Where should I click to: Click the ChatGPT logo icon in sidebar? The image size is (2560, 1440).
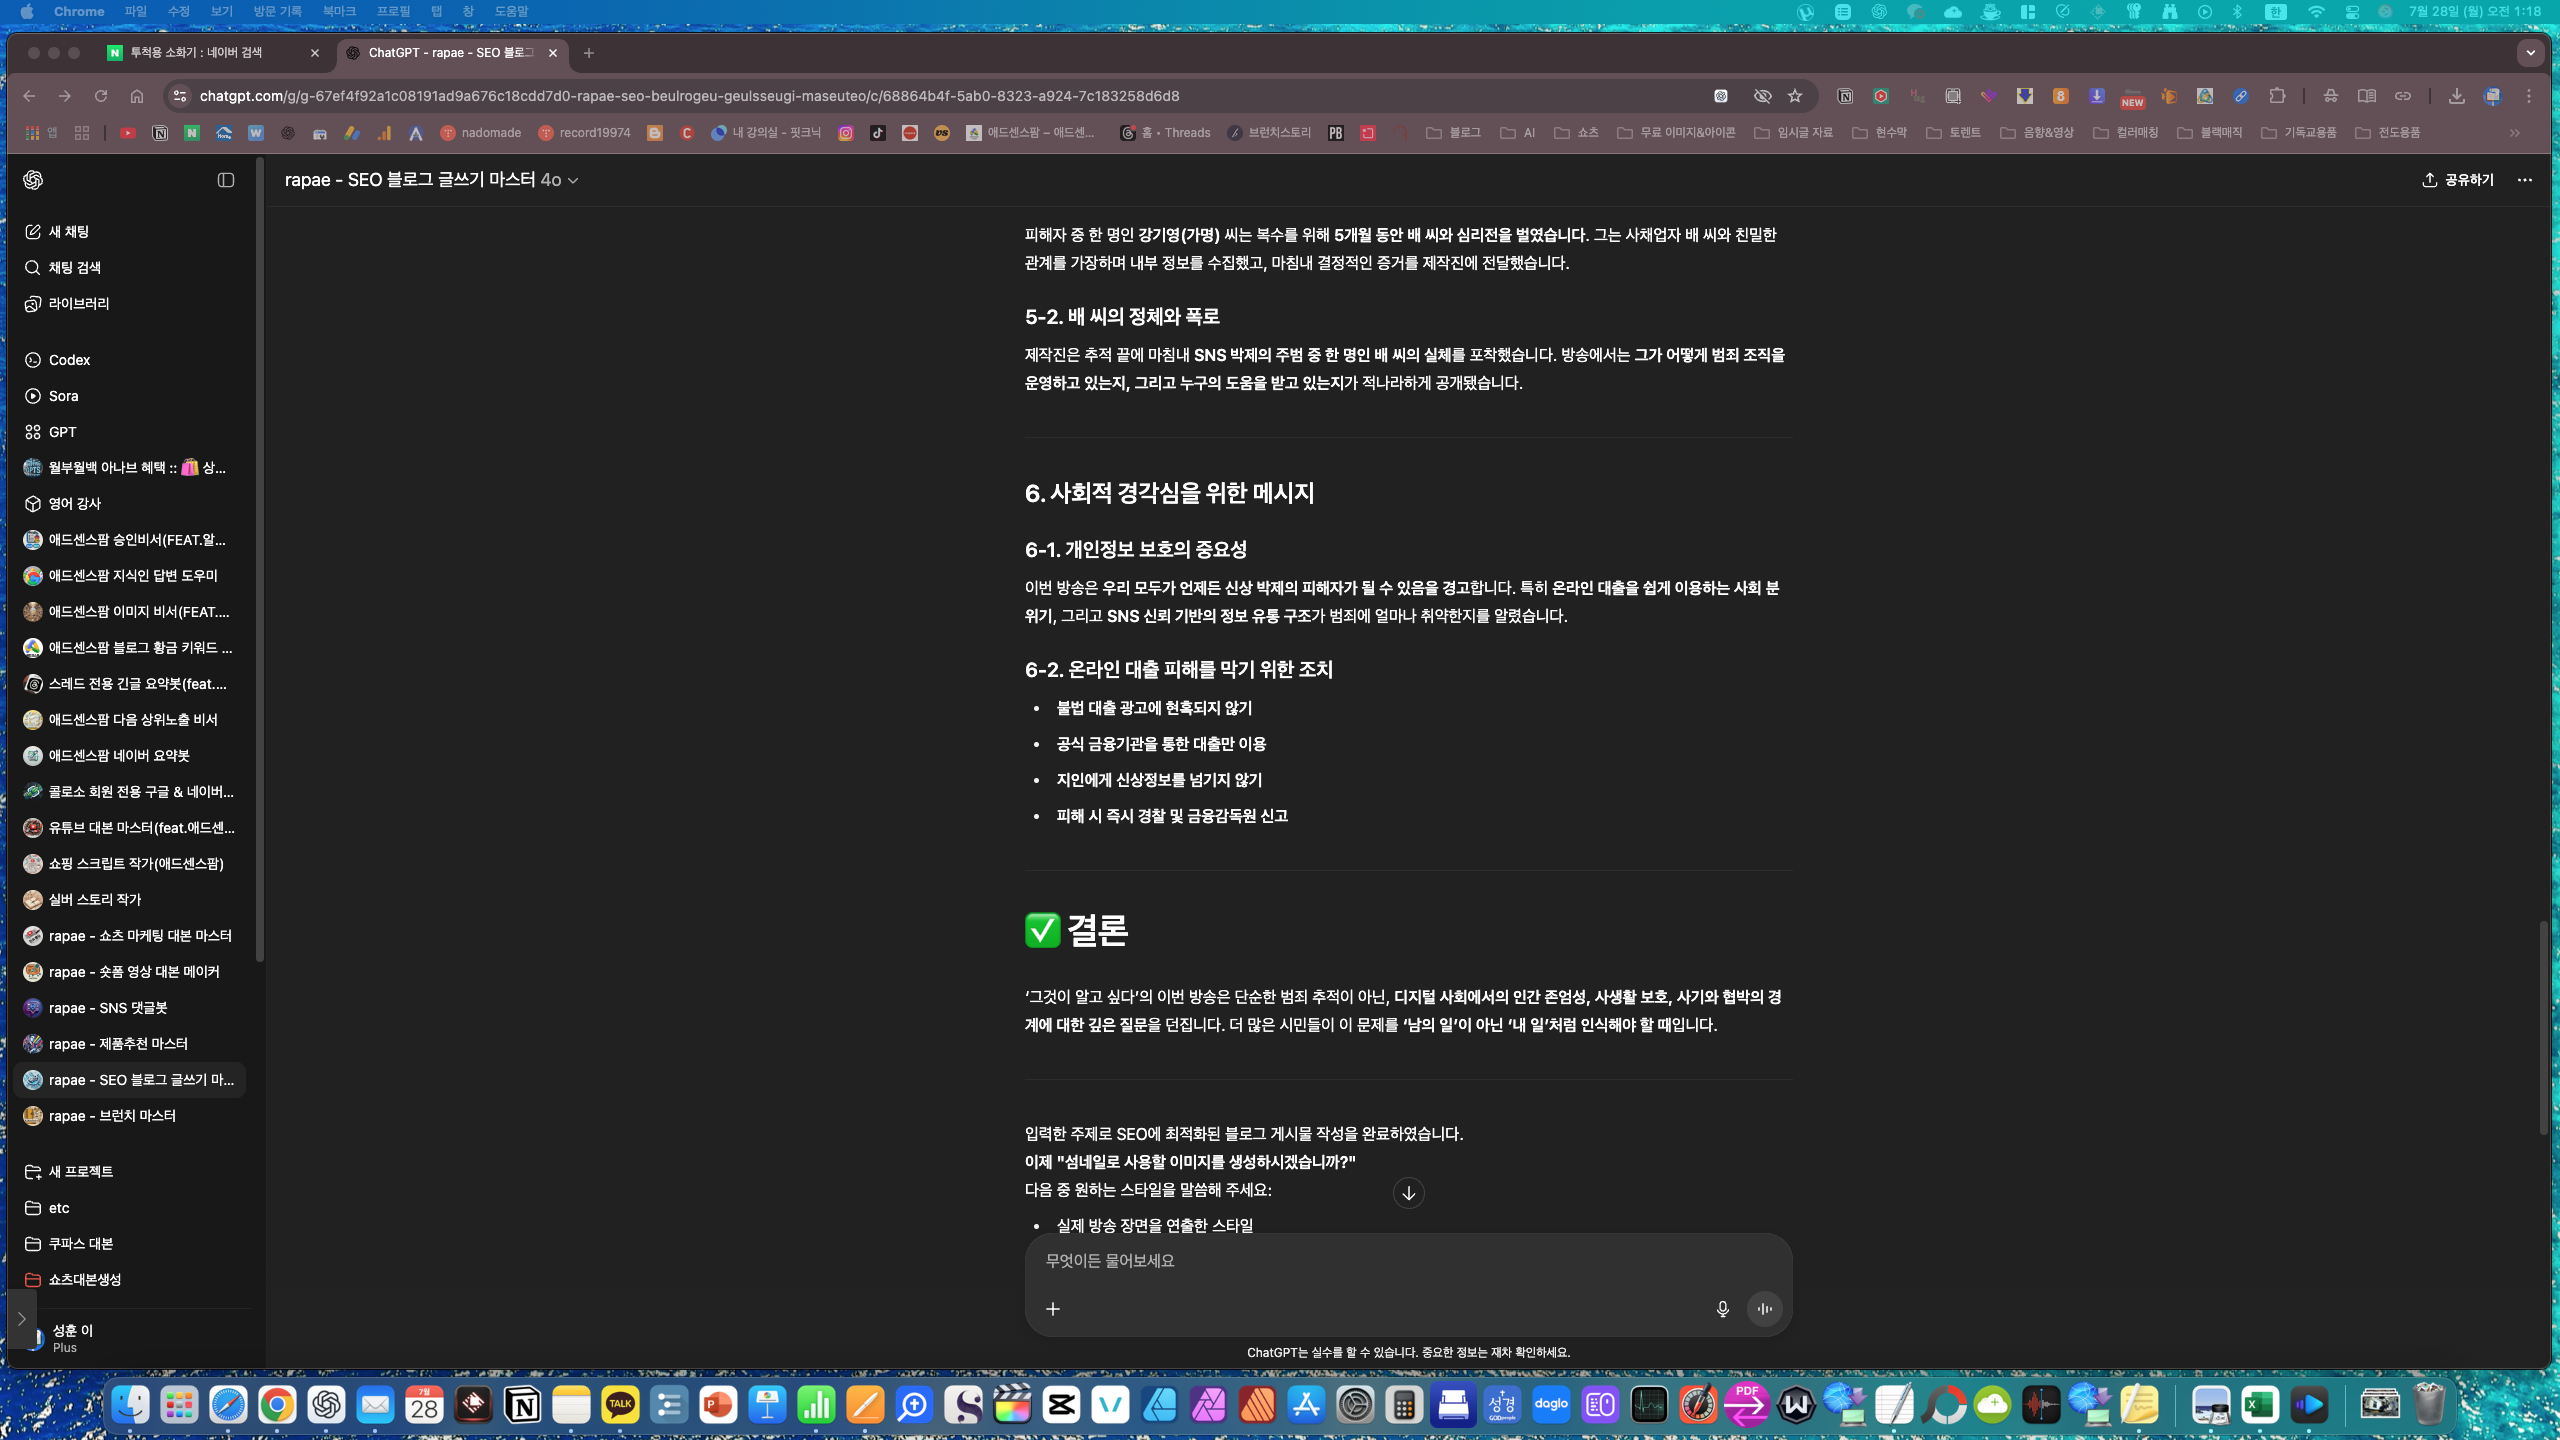click(x=33, y=180)
